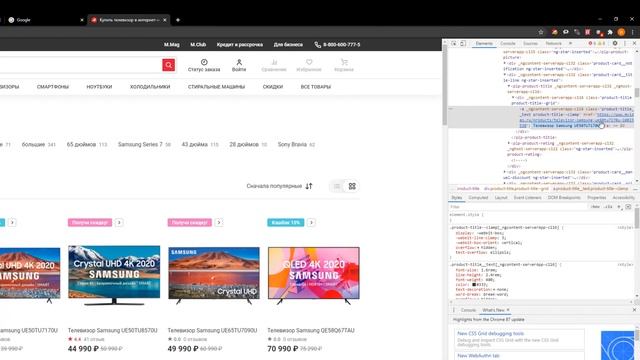Click arrow beside first pink promo badge
Image resolution: width=640 pixels, height=360 pixels.
click(x=119, y=222)
